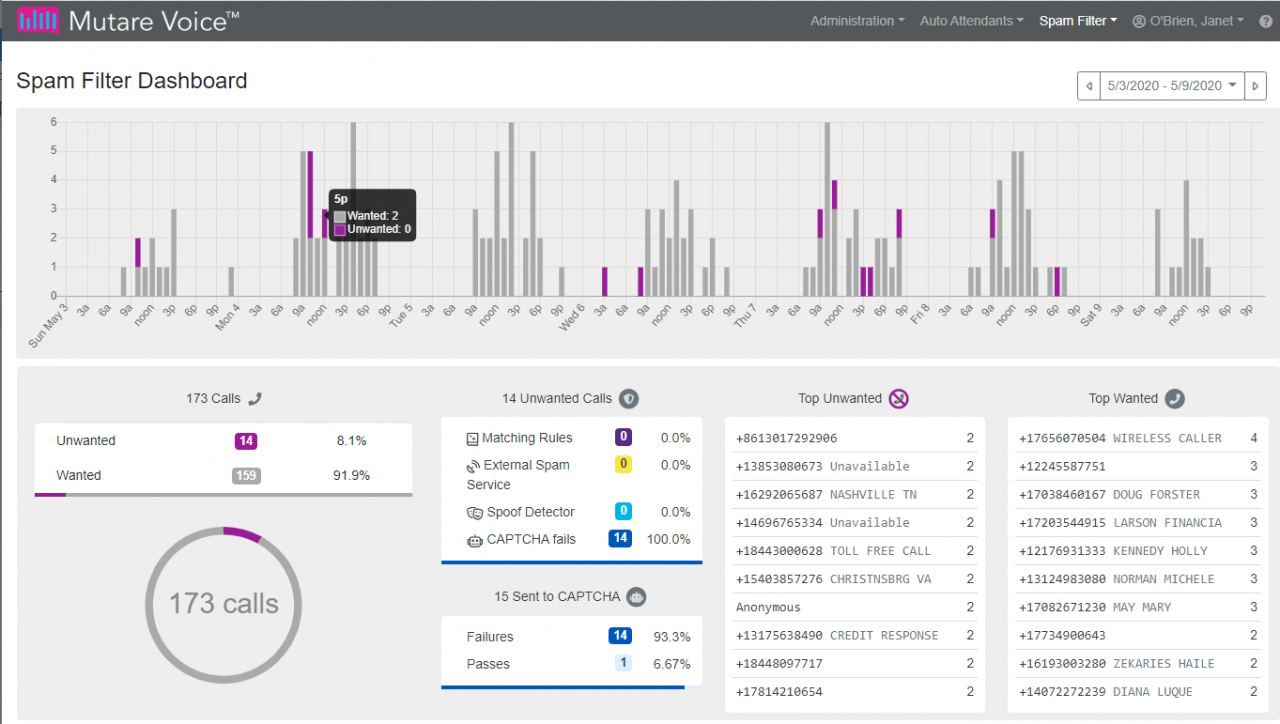1280x724 pixels.
Task: Select wanted caller WIRELESS CALLER
Action: (x=1138, y=439)
